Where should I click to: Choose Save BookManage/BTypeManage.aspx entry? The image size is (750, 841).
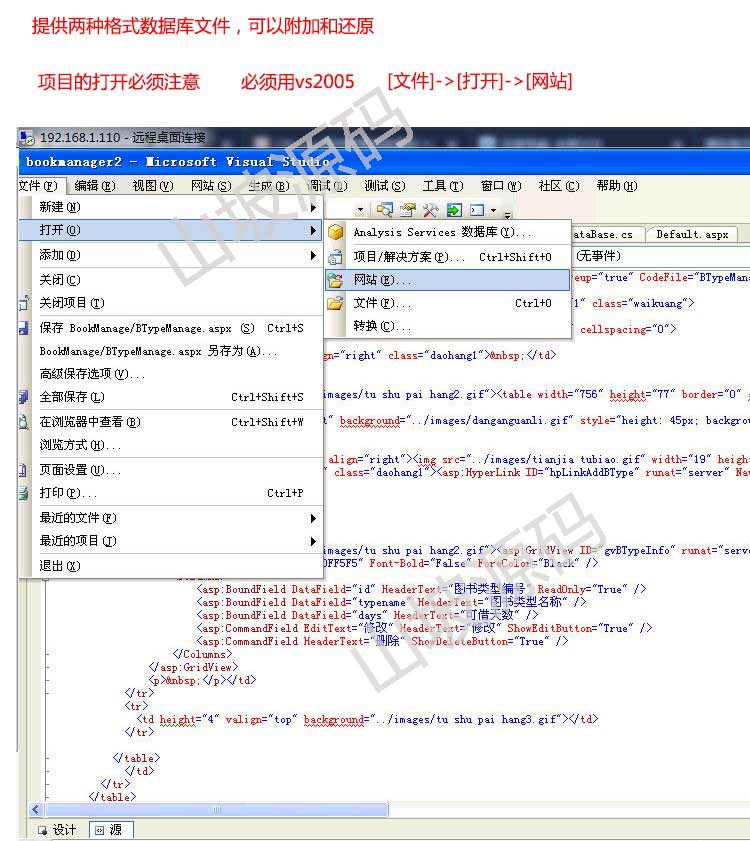pos(171,328)
